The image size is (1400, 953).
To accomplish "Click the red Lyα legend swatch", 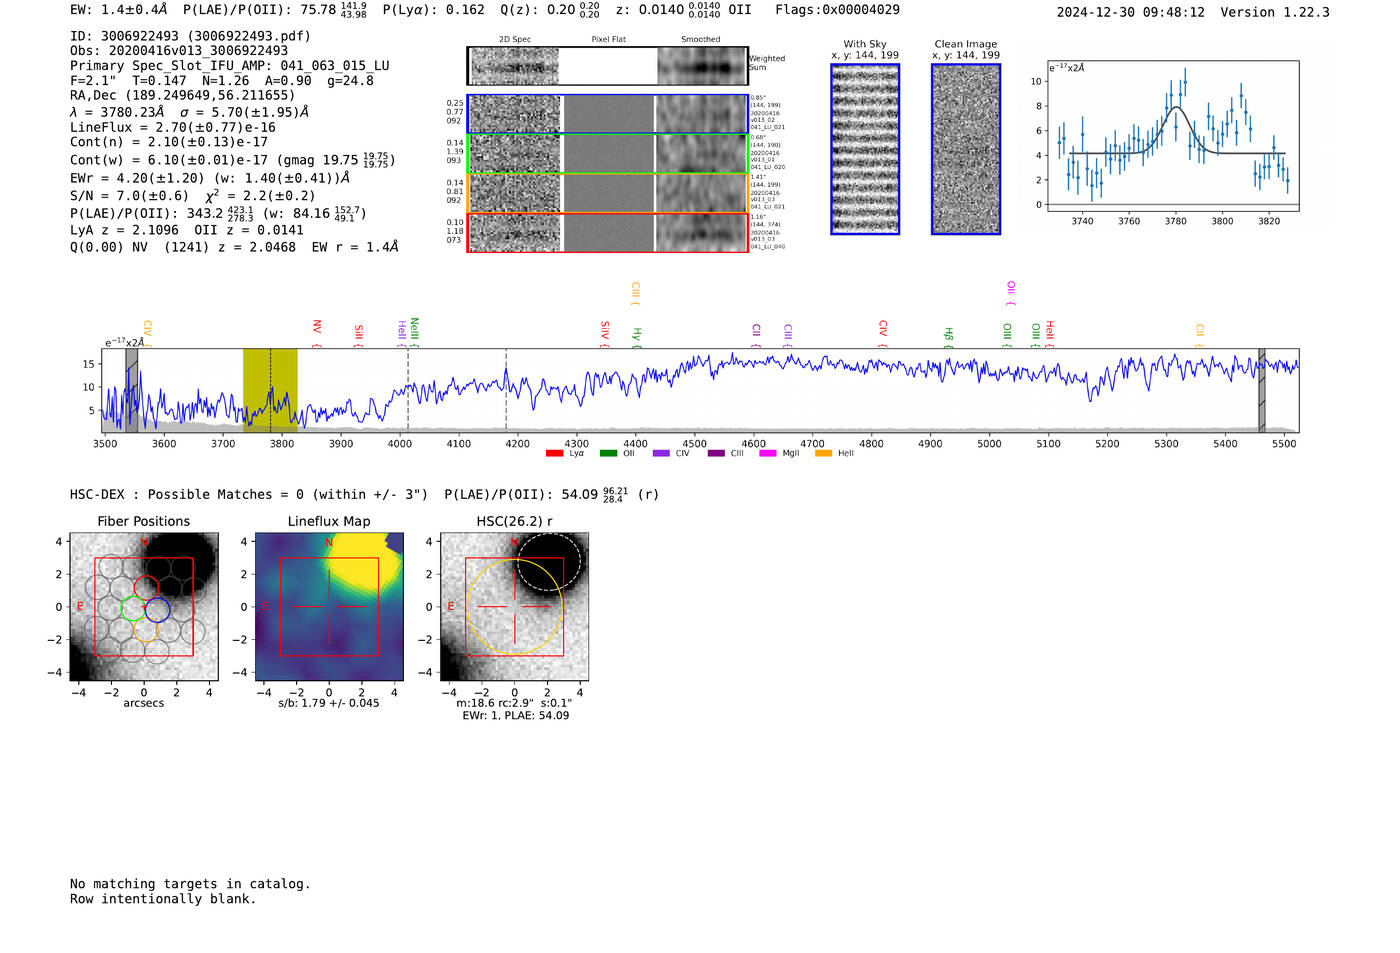I will click(x=554, y=454).
